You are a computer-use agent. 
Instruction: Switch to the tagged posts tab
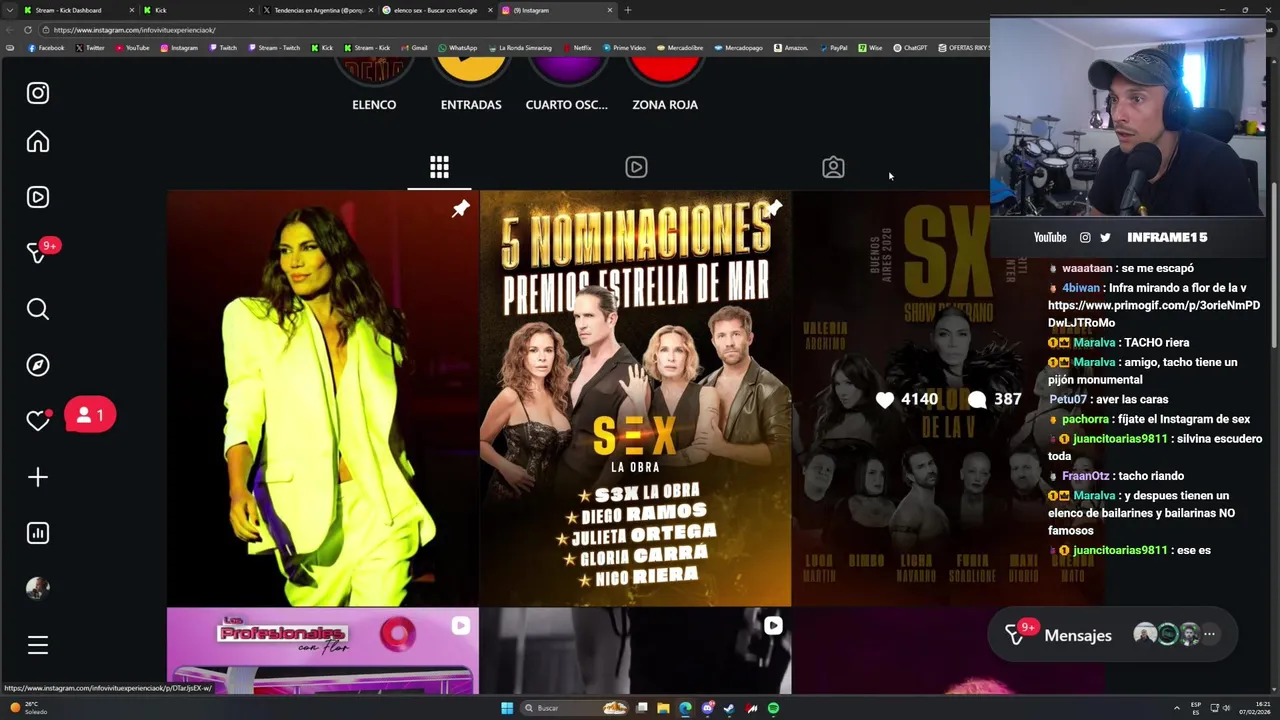(833, 167)
